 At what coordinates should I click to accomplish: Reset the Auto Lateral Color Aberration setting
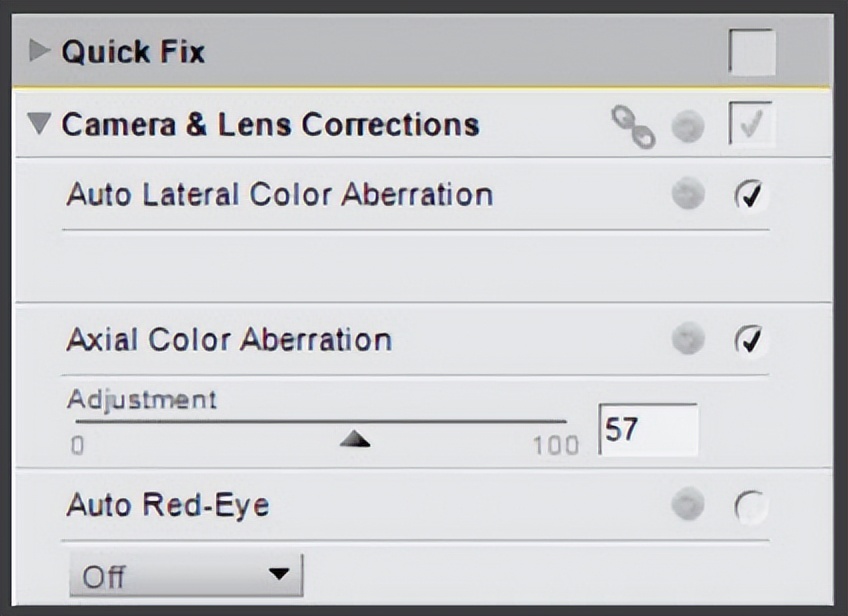tap(688, 195)
